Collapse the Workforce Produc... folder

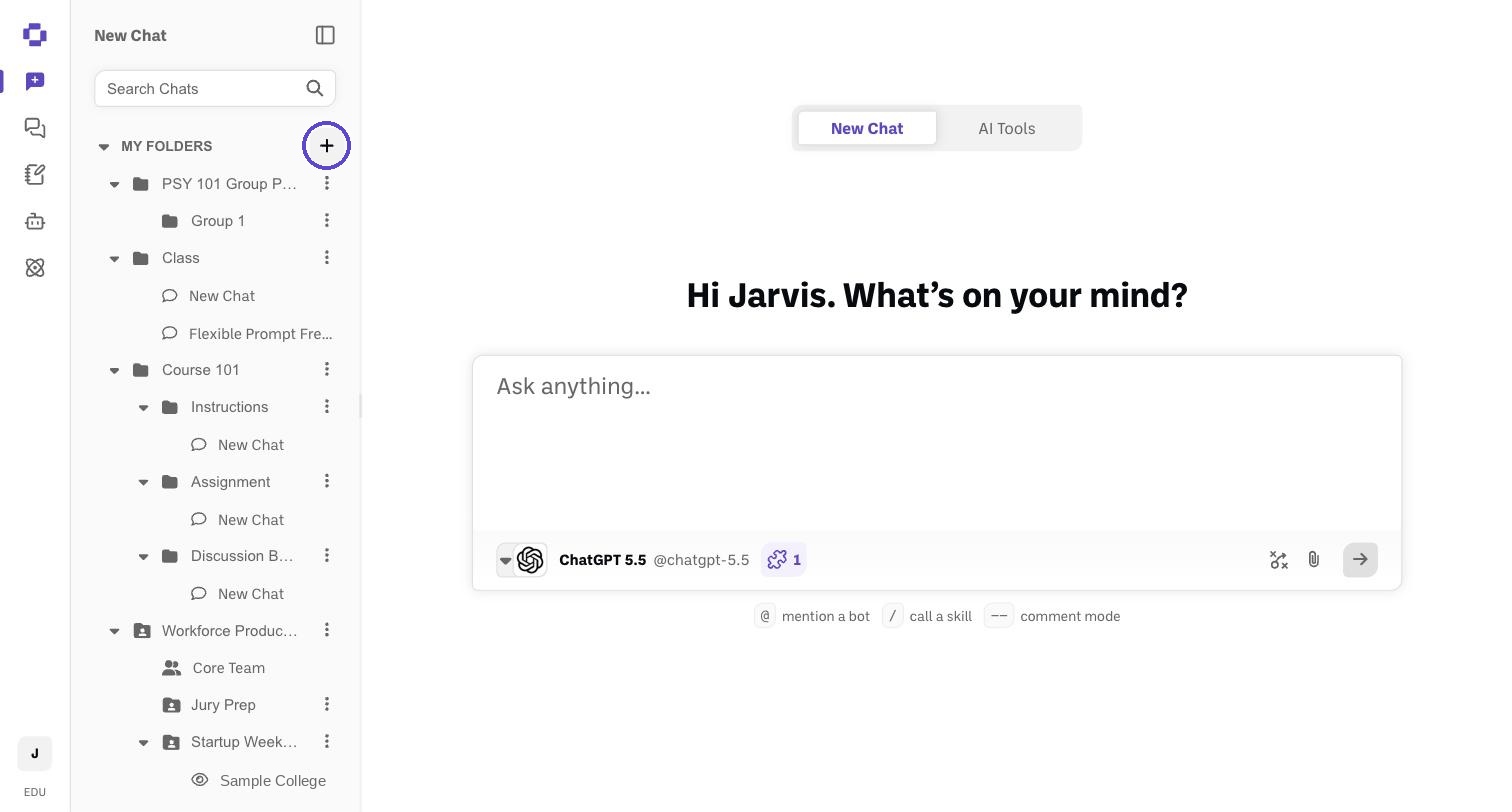pos(114,631)
